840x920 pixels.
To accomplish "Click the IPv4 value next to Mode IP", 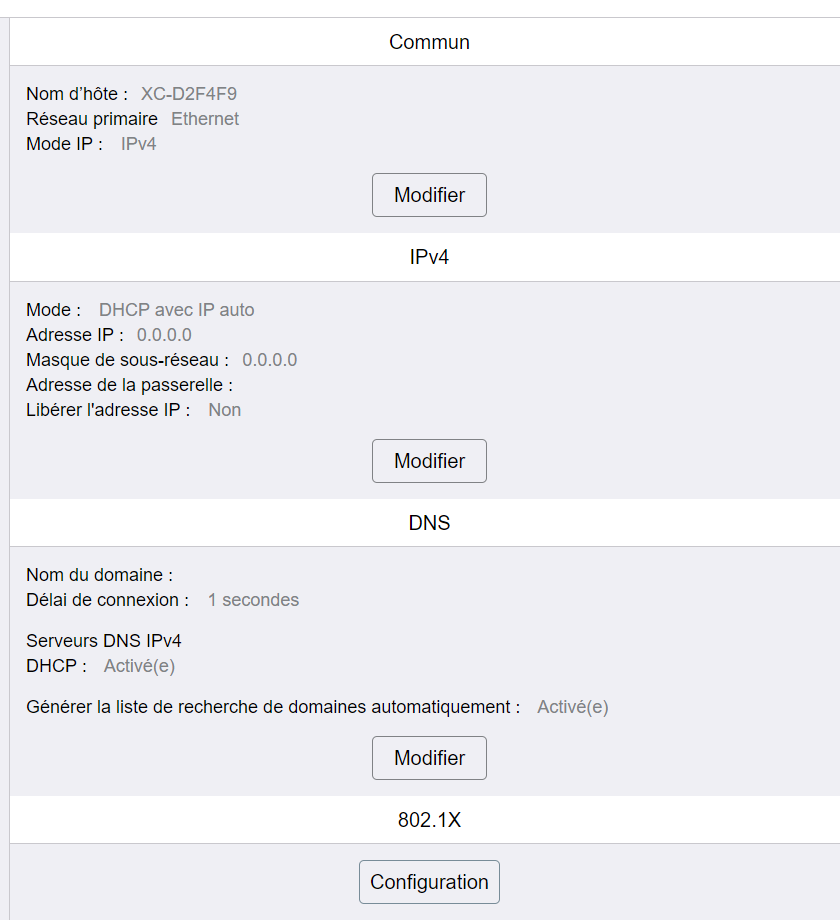I will point(138,144).
